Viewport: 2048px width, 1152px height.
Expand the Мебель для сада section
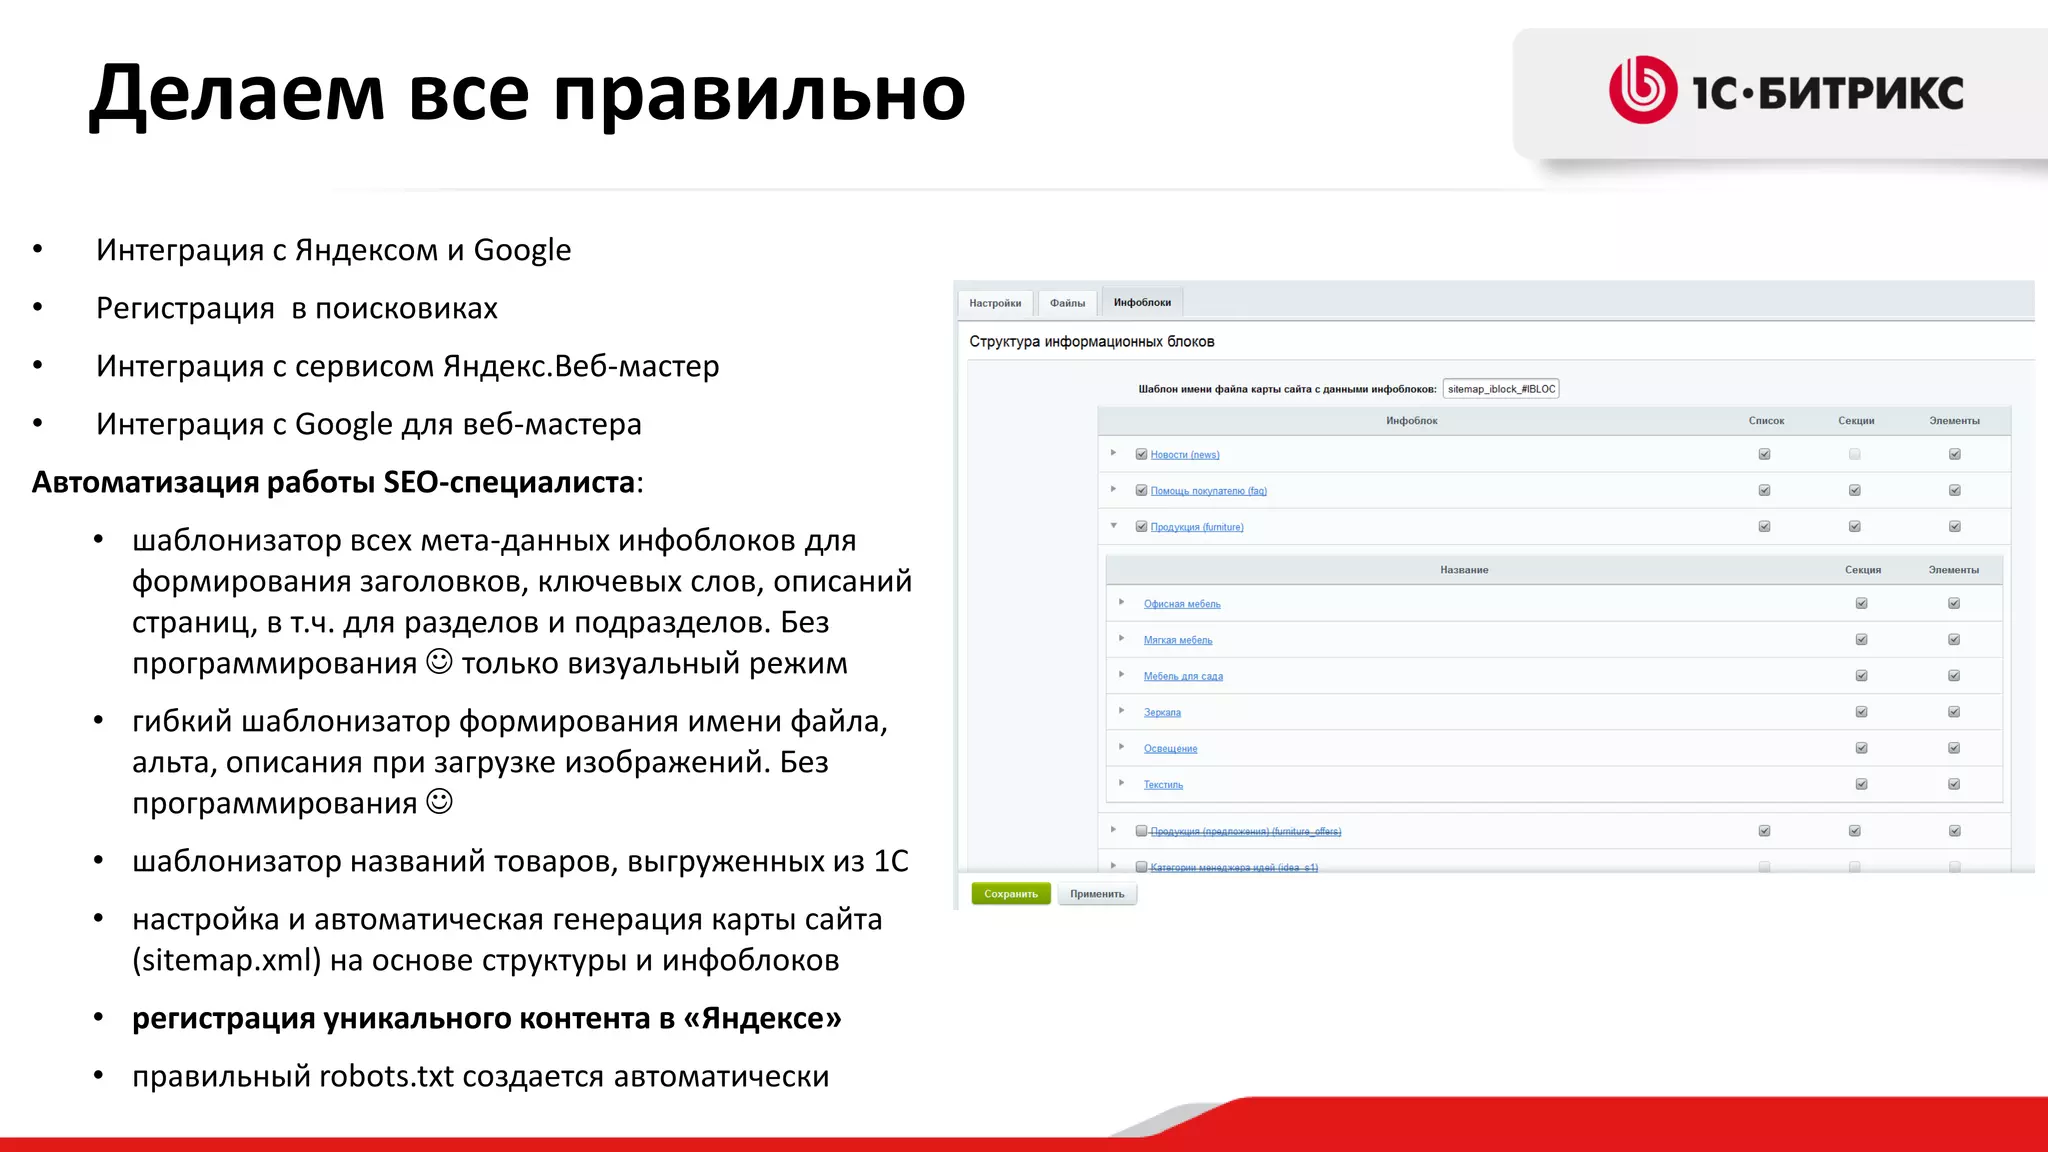click(x=1121, y=674)
